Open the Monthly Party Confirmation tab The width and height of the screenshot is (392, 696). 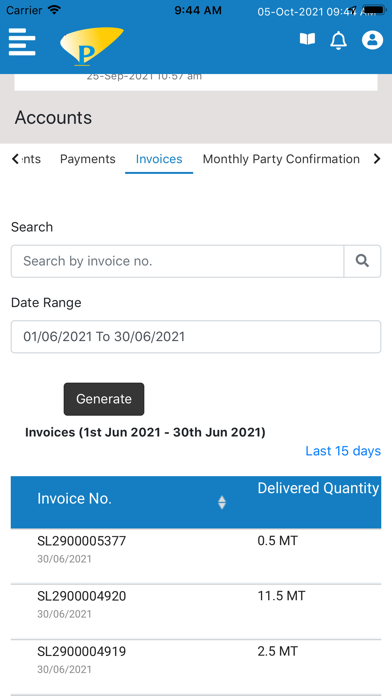(x=281, y=159)
